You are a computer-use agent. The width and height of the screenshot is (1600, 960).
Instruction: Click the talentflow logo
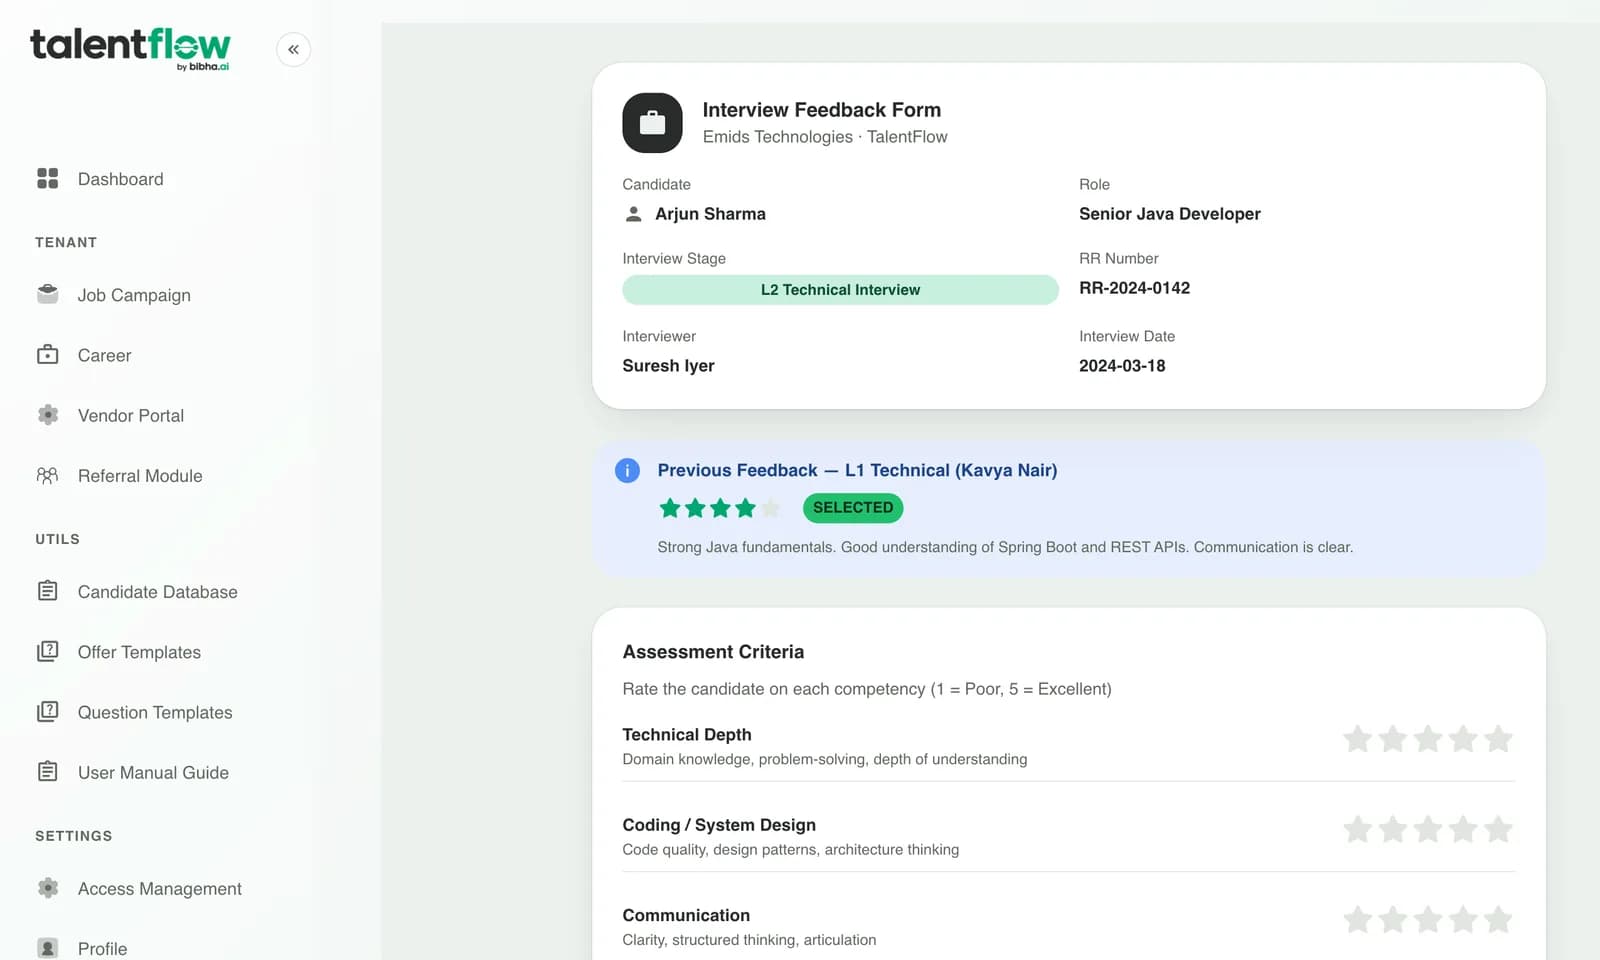coord(130,48)
